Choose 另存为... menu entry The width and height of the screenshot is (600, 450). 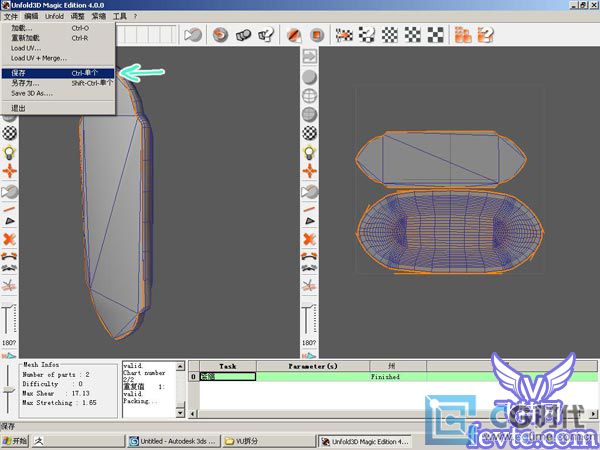pyautogui.click(x=58, y=83)
